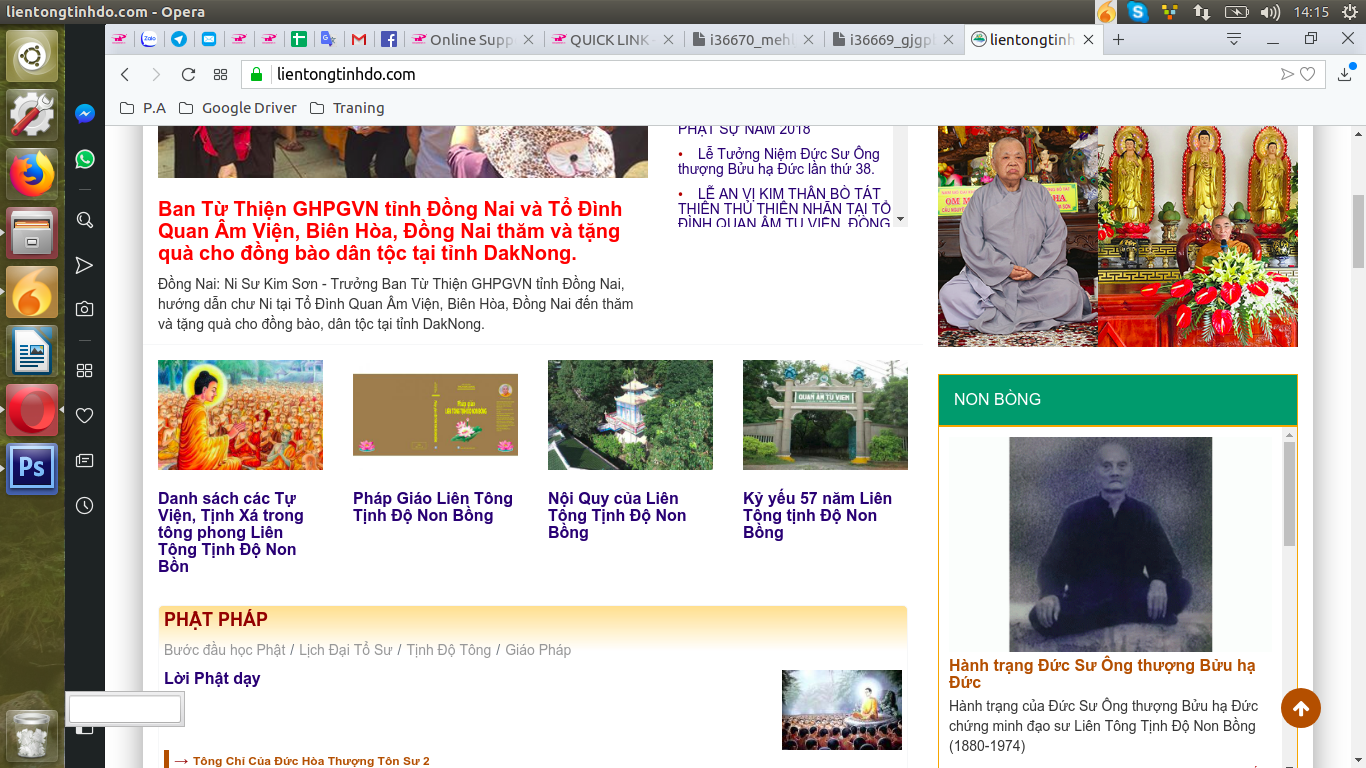The width and height of the screenshot is (1366, 768).
Task: Open personal news icon in sidebar
Action: 85,460
